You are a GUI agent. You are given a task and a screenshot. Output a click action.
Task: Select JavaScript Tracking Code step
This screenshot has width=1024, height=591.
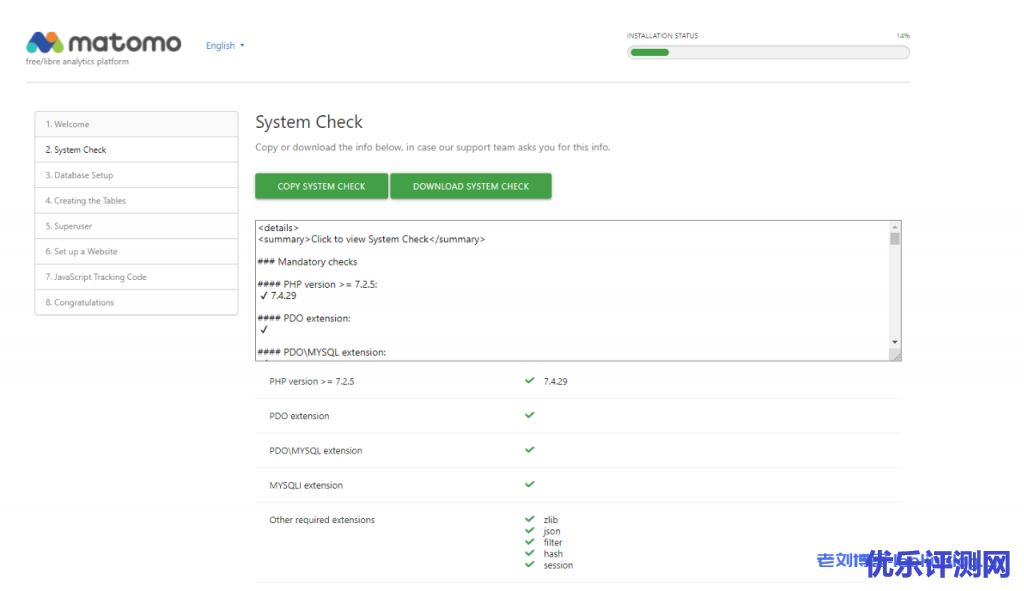pos(136,277)
